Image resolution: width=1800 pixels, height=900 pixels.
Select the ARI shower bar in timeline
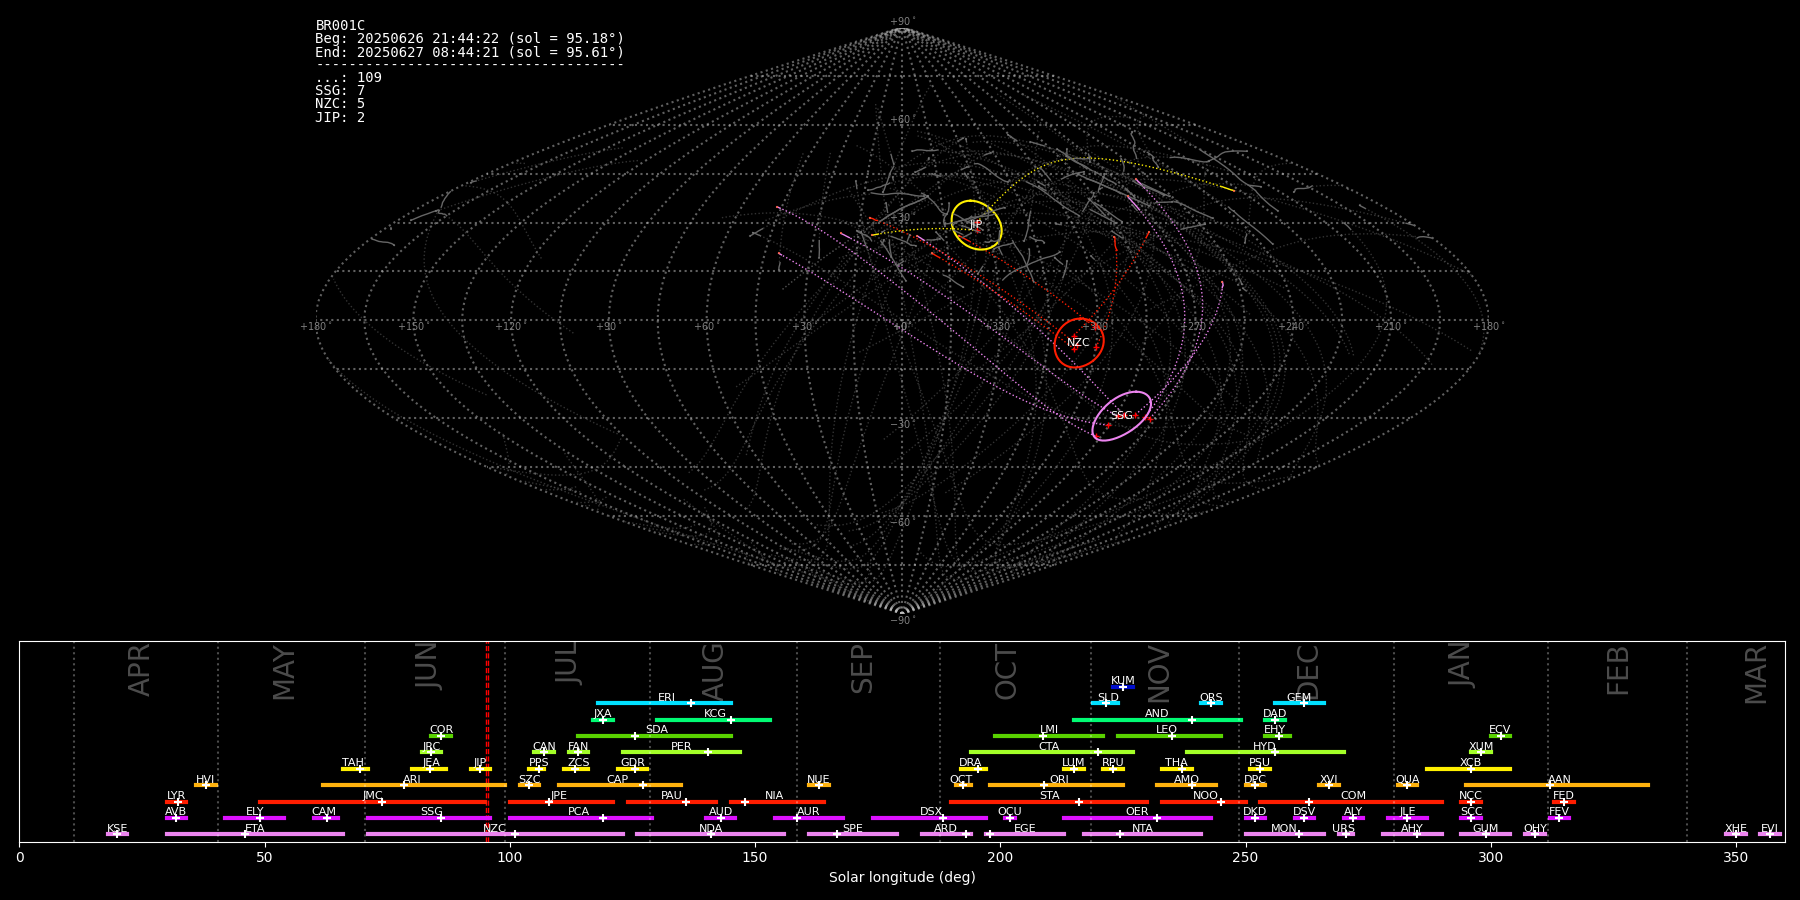click(x=414, y=785)
